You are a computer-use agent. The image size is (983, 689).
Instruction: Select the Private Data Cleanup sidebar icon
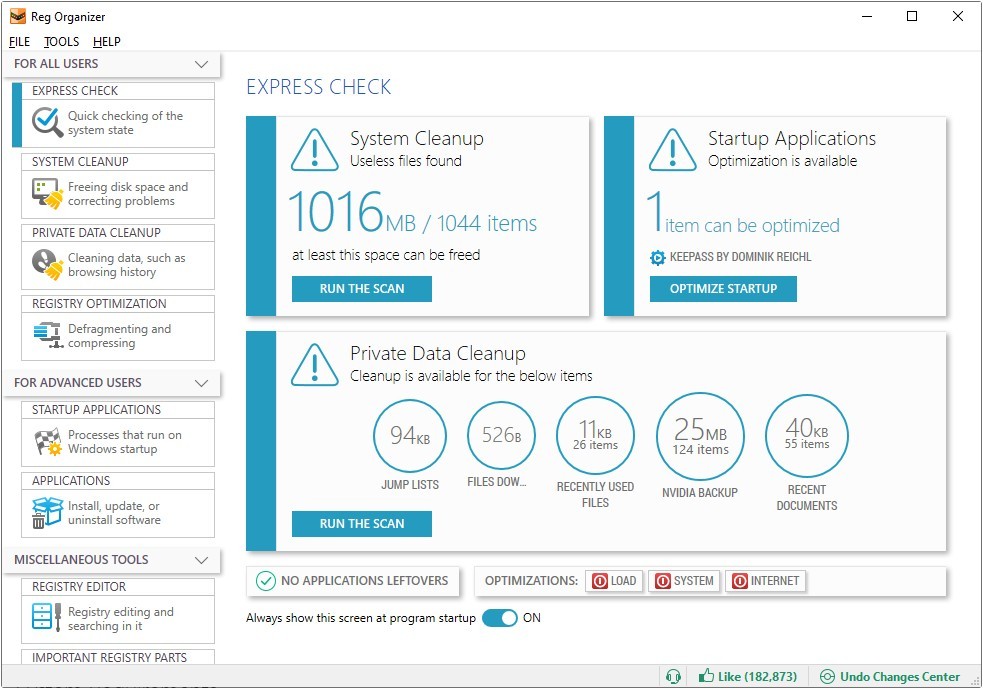tap(47, 264)
